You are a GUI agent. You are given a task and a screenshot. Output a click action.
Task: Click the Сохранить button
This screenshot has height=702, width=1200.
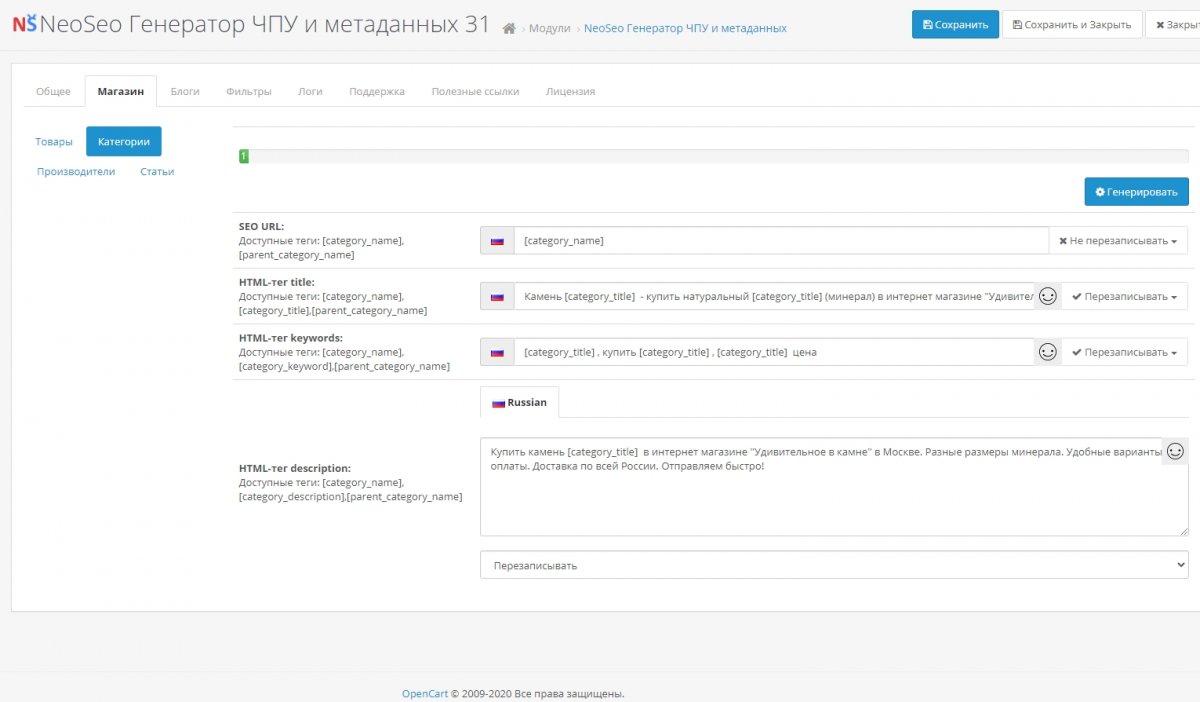click(955, 25)
